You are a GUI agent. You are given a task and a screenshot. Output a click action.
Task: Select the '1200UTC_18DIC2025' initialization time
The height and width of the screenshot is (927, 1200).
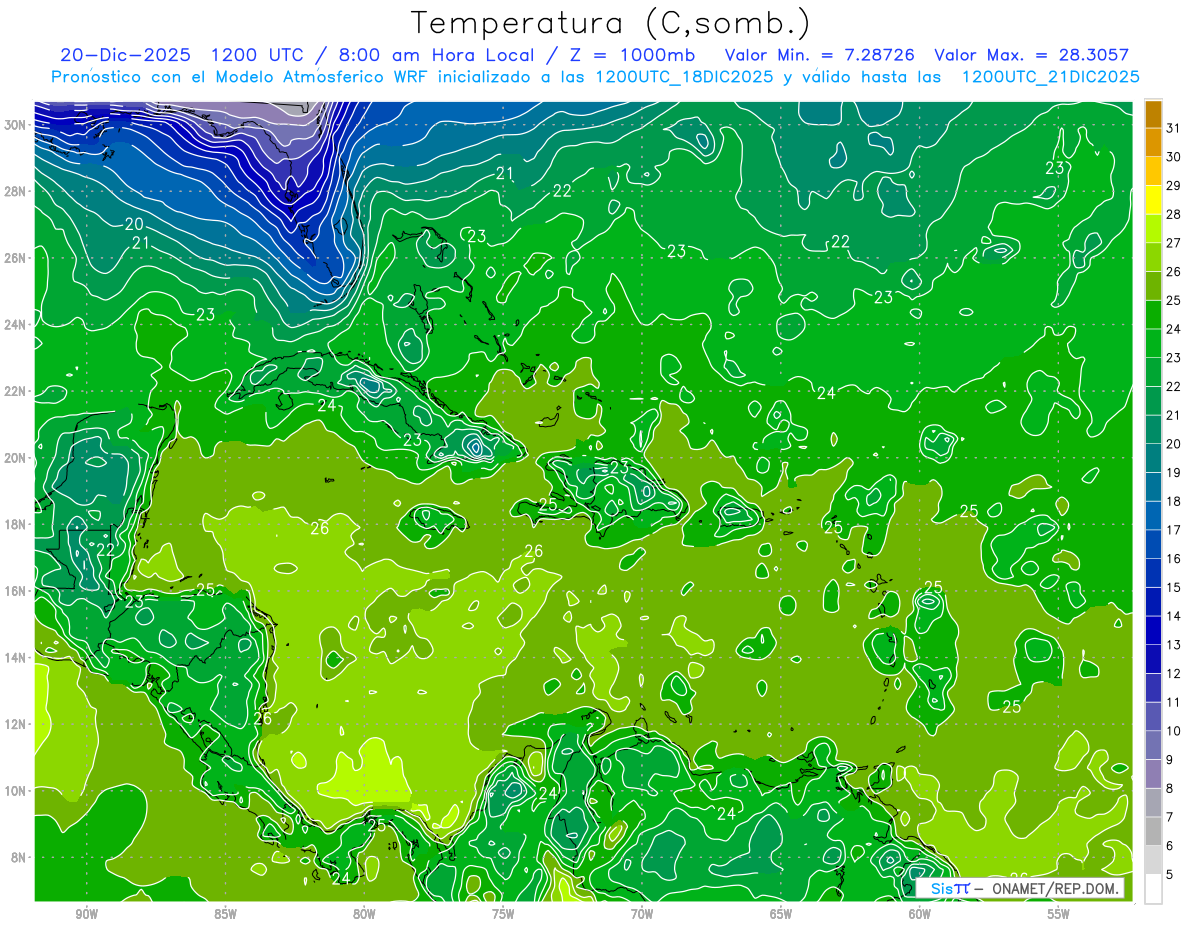pyautogui.click(x=684, y=77)
